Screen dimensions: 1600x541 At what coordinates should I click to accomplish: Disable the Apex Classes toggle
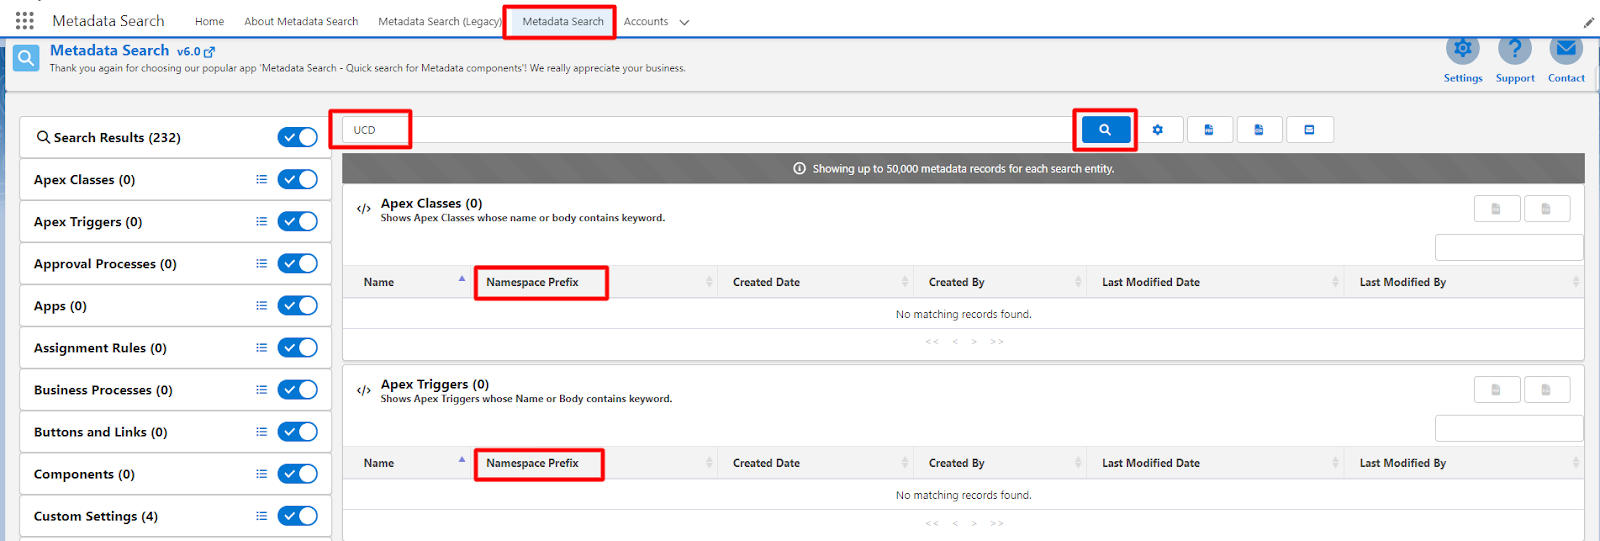(297, 179)
